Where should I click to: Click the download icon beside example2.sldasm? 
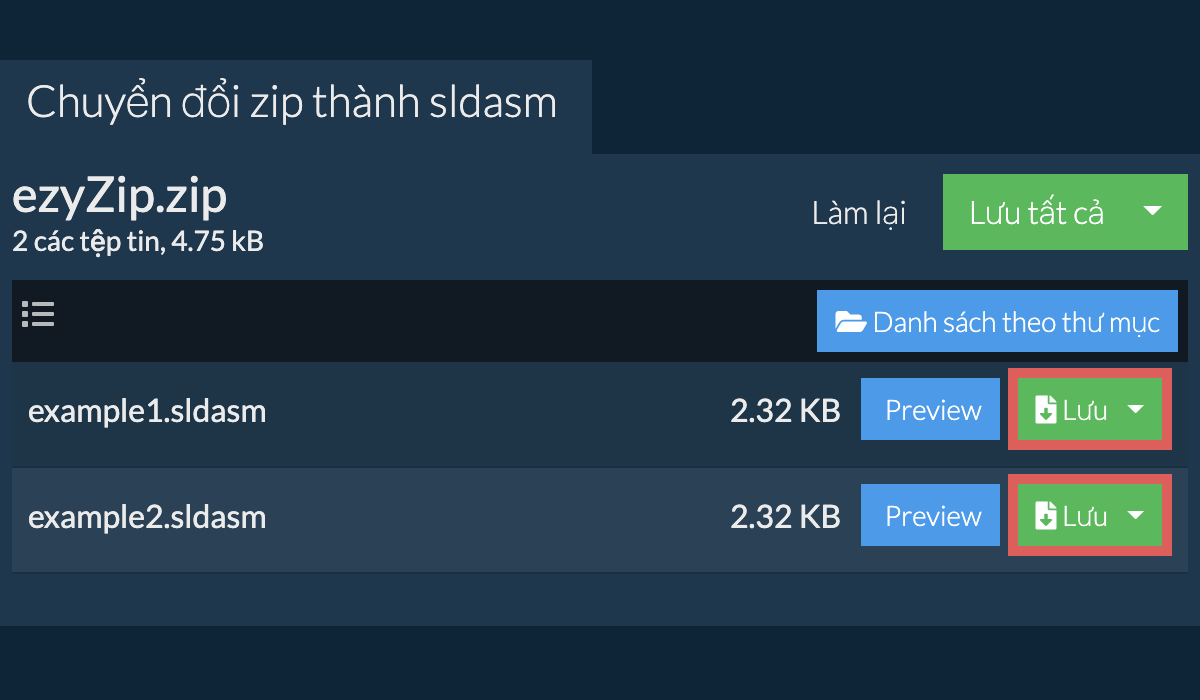pyautogui.click(x=1045, y=516)
